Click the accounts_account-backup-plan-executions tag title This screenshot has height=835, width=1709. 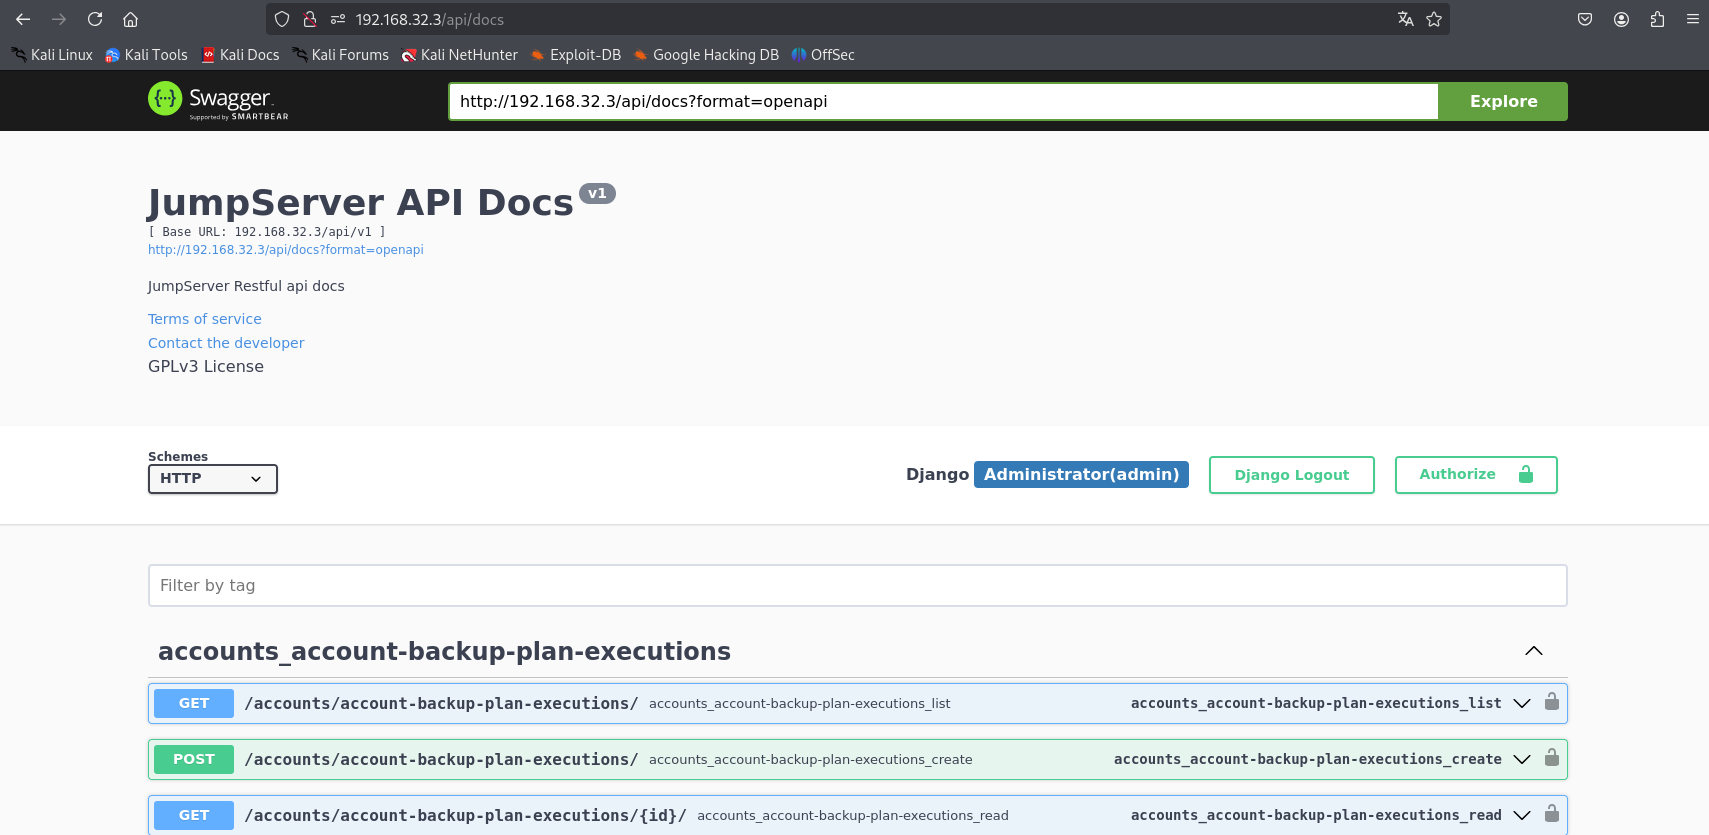444,651
